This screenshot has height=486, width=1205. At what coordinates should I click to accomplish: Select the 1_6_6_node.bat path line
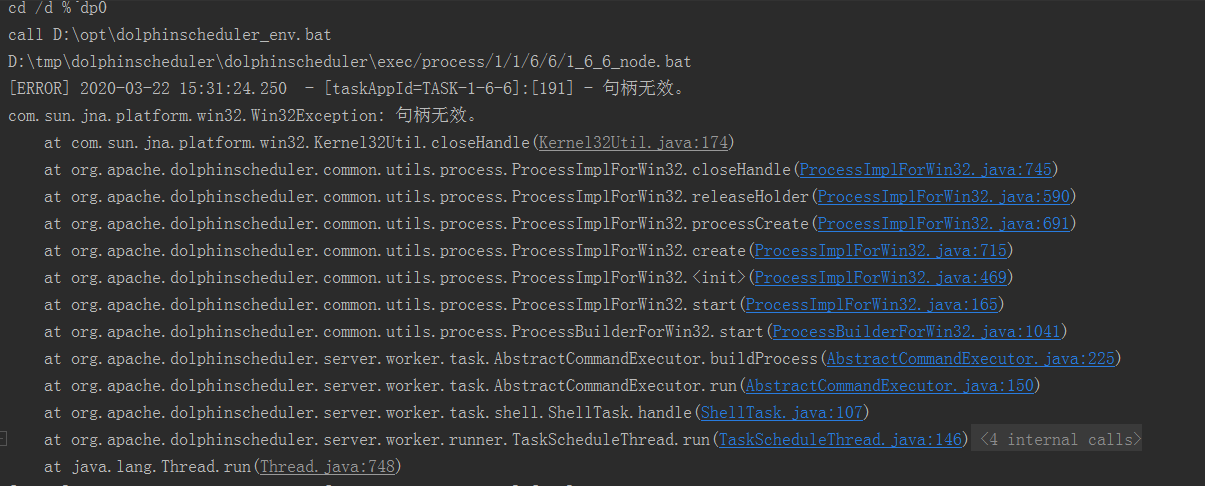click(349, 61)
